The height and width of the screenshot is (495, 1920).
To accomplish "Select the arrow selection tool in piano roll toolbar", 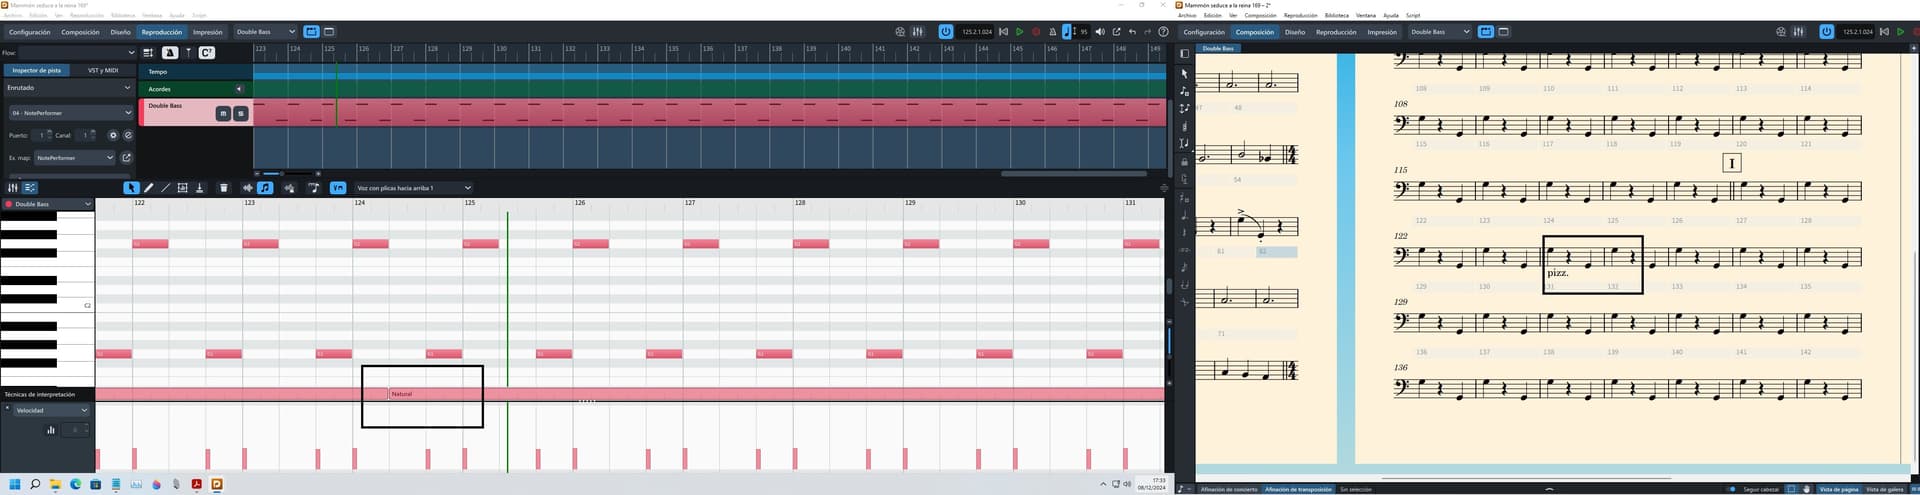I will click(x=131, y=188).
